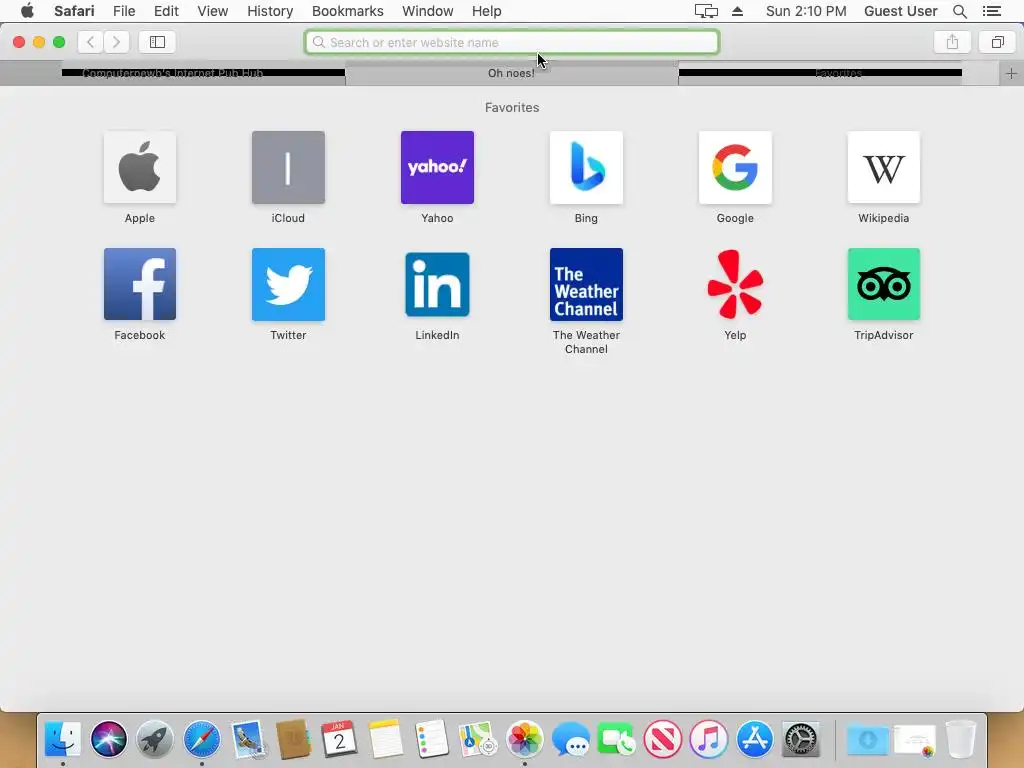The height and width of the screenshot is (768, 1024).
Task: Open Calendar icon in Dock
Action: 340,739
